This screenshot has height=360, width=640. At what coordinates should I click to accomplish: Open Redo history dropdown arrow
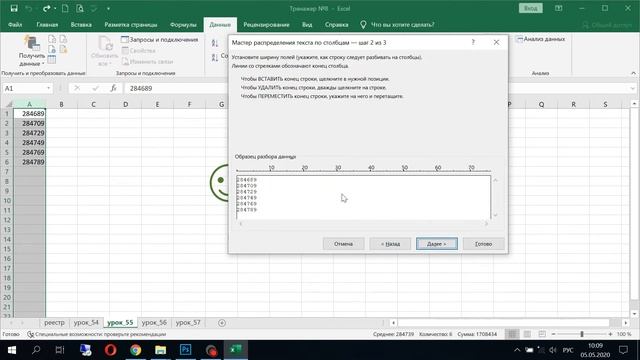pyautogui.click(x=55, y=8)
